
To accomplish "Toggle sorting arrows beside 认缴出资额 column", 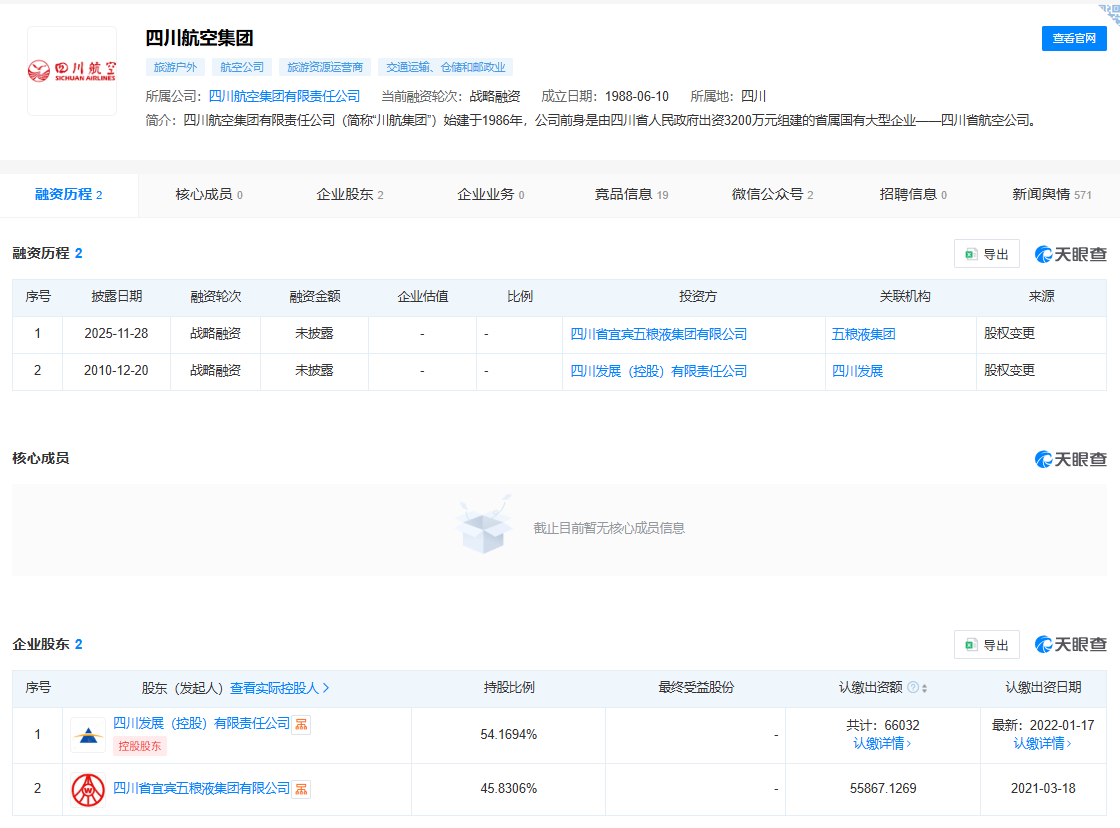I will click(x=924, y=688).
